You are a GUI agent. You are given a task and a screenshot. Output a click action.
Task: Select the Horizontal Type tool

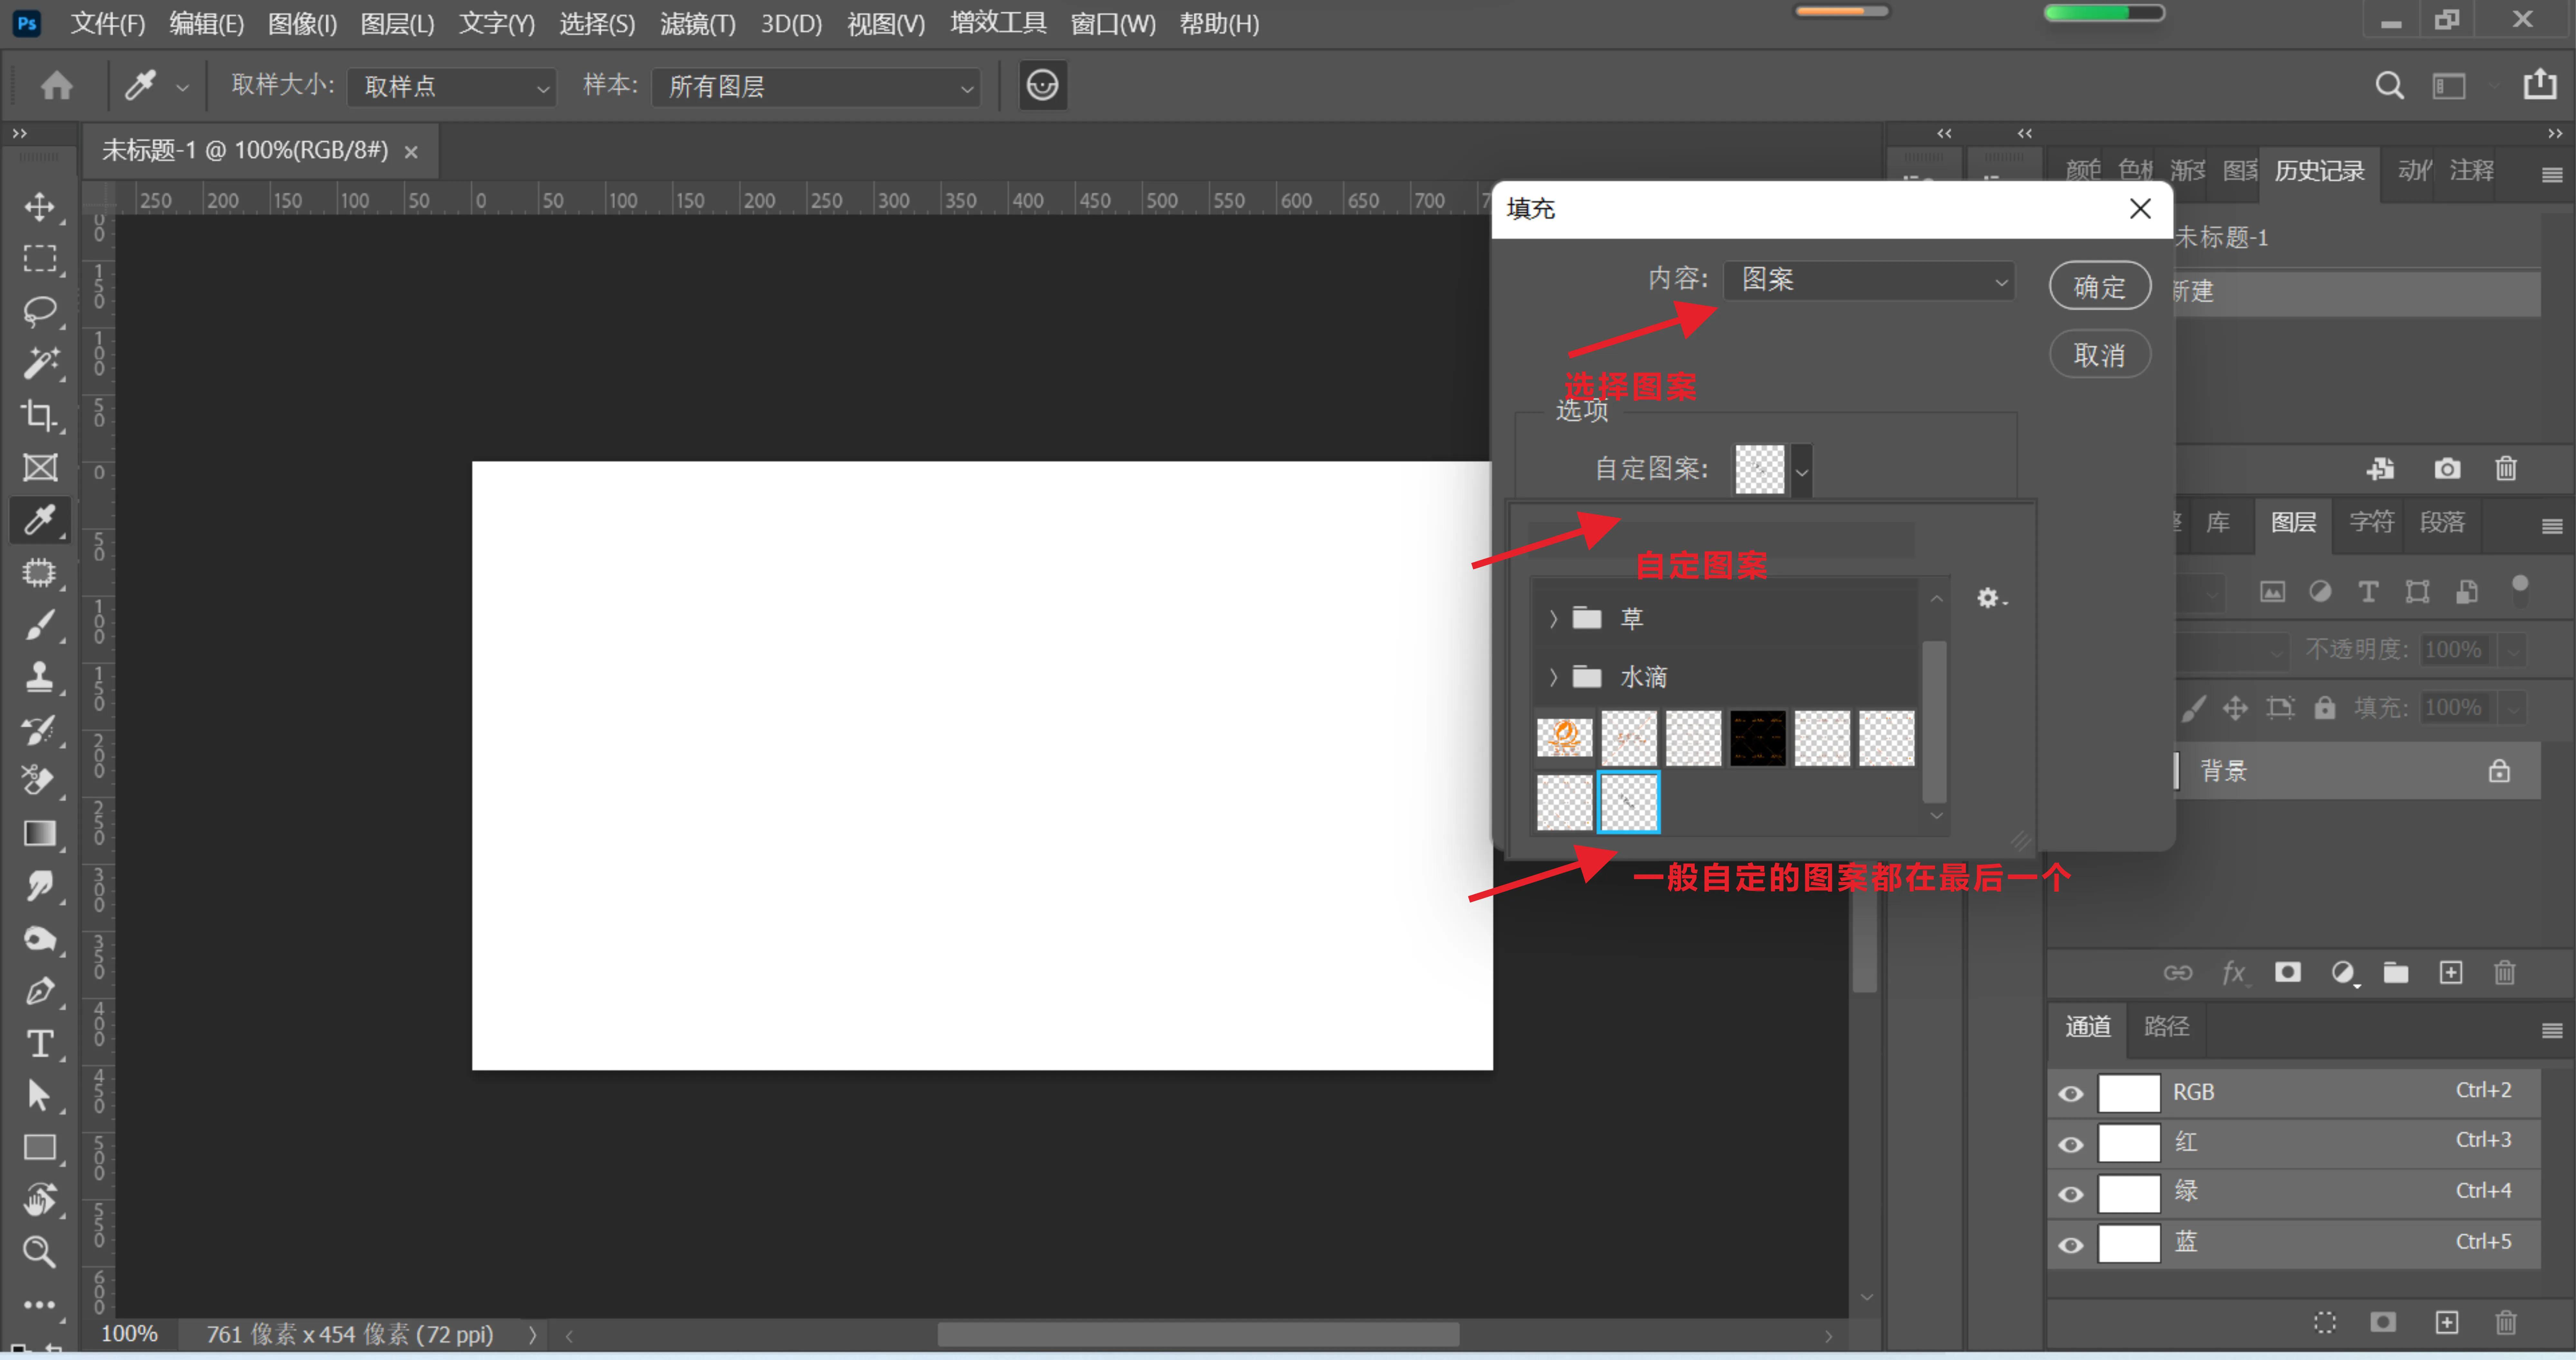(40, 1044)
